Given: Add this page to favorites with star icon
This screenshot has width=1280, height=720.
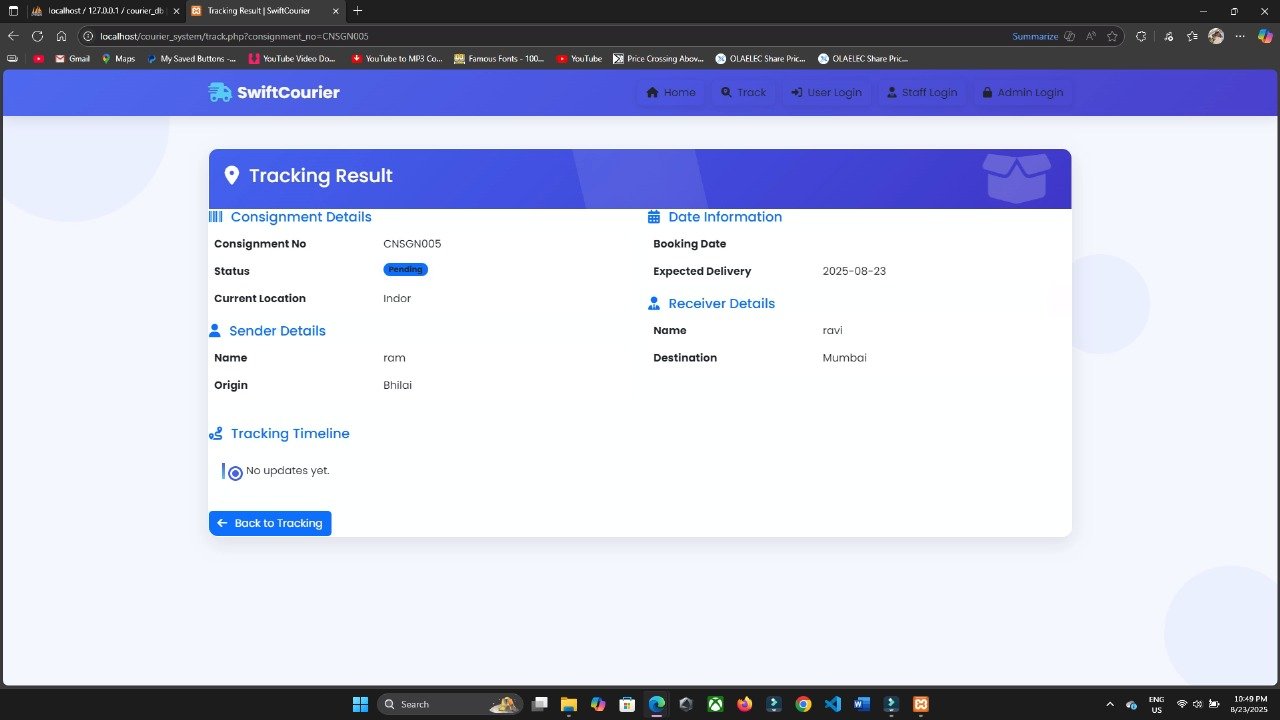Looking at the screenshot, I should point(1112,36).
